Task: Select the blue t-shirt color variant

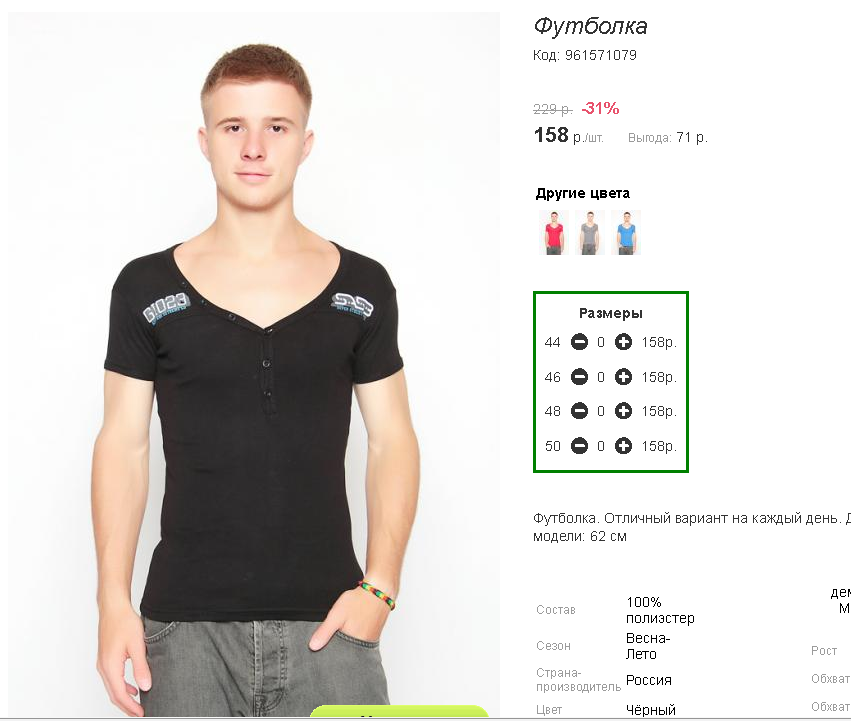Action: (x=626, y=232)
